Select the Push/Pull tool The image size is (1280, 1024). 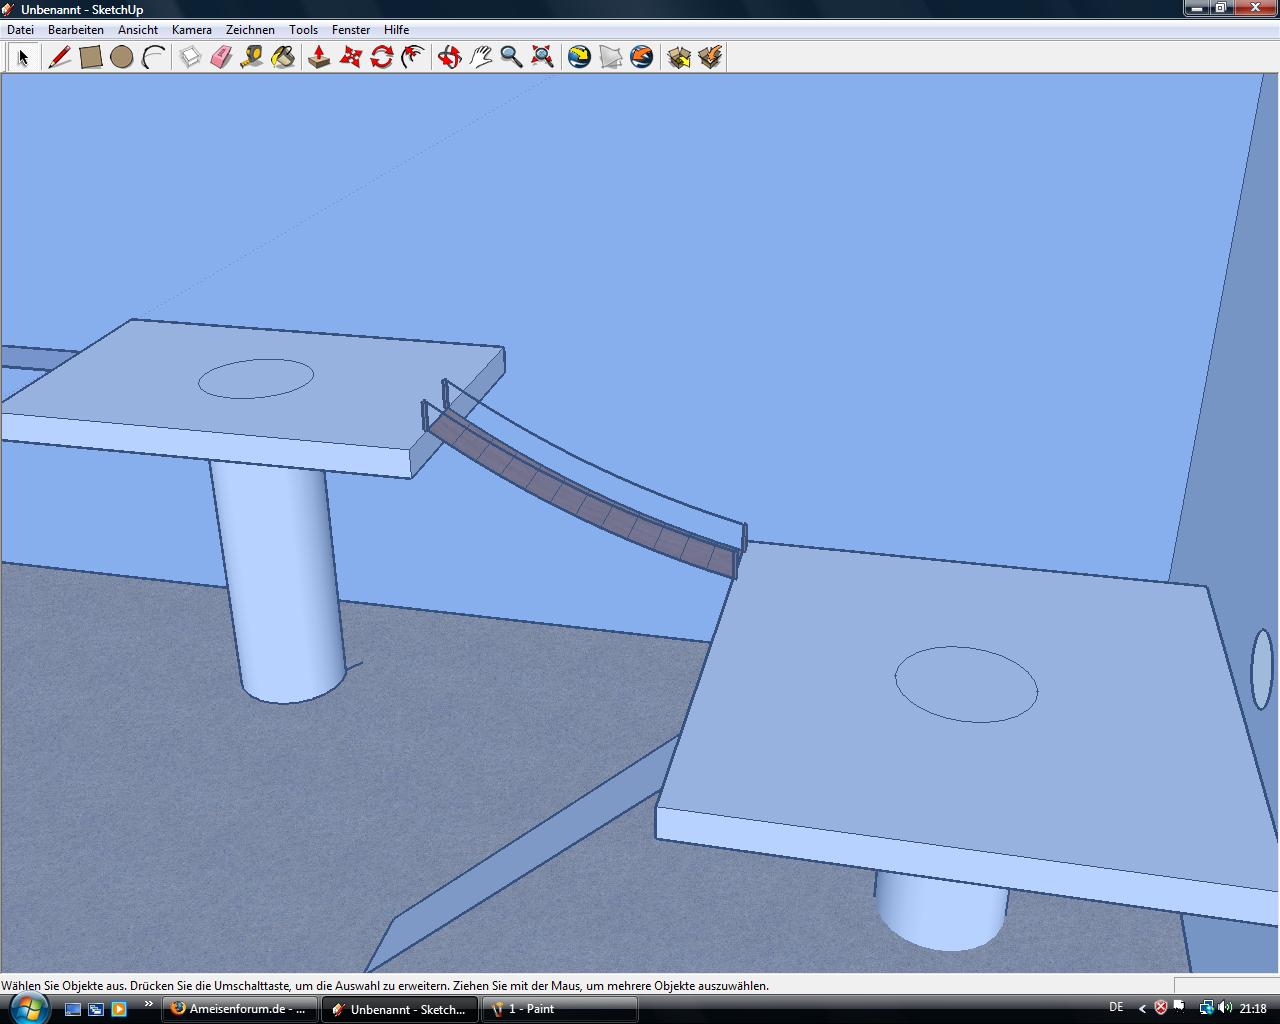click(x=319, y=57)
